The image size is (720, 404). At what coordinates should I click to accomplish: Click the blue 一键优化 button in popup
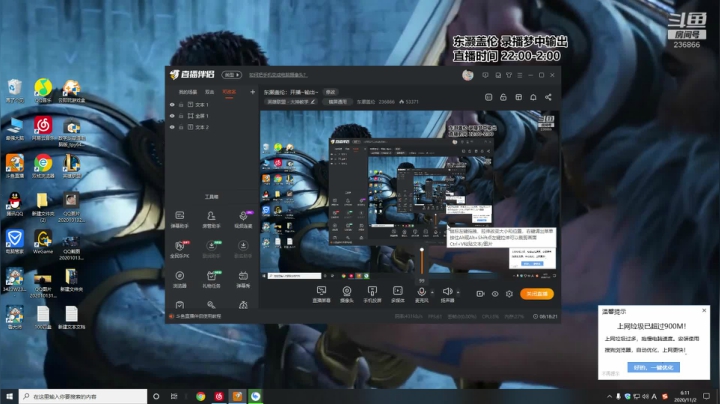coord(653,367)
